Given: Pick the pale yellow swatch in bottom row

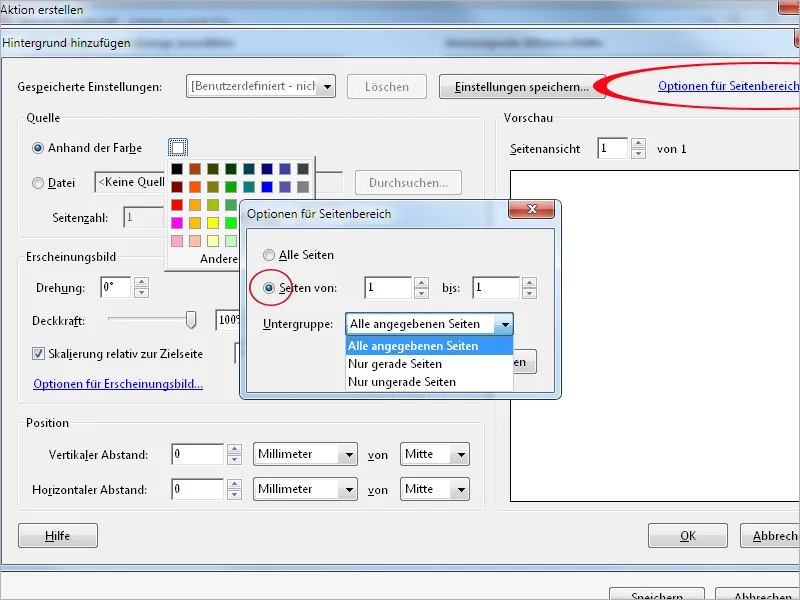Looking at the screenshot, I should click(x=213, y=240).
